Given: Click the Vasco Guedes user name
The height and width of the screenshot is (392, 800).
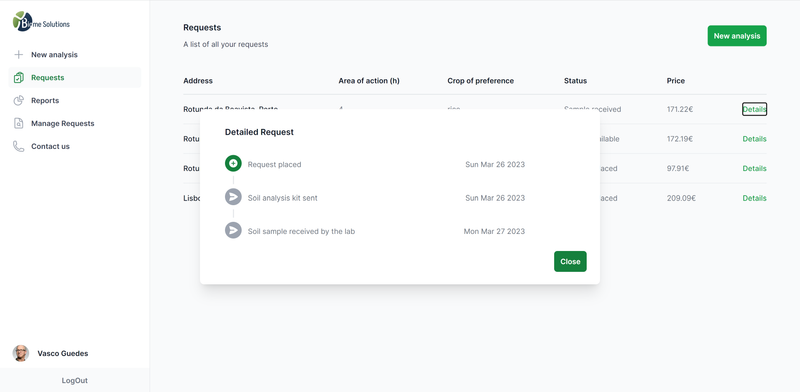Looking at the screenshot, I should [63, 353].
